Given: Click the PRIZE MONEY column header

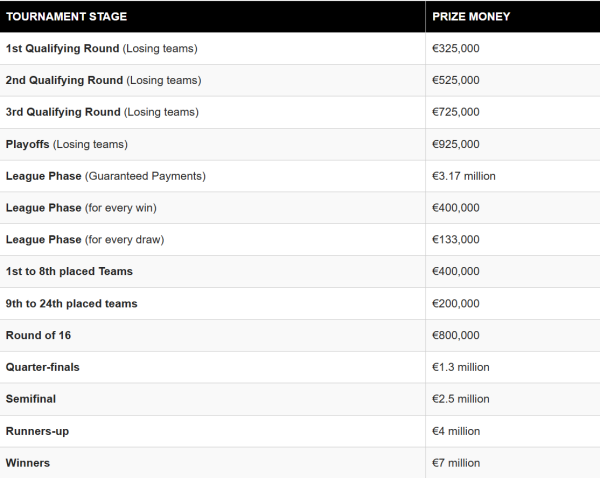Looking at the screenshot, I should pyautogui.click(x=471, y=16).
